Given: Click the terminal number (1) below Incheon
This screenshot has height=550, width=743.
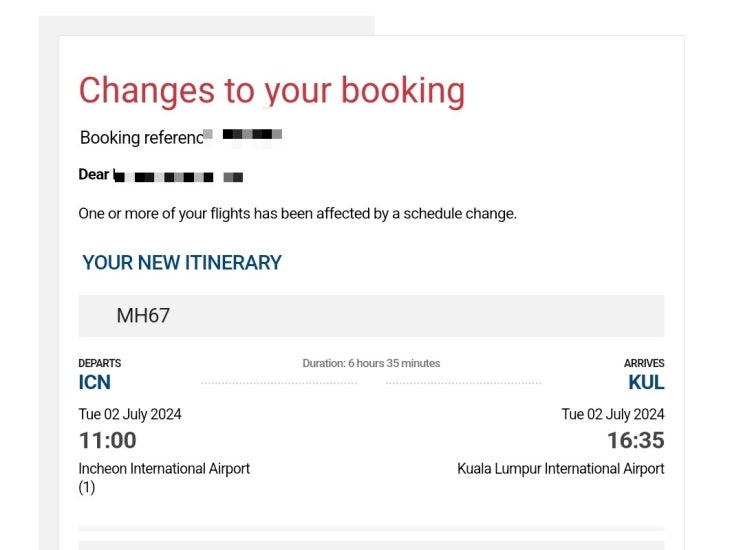Looking at the screenshot, I should 87,487.
